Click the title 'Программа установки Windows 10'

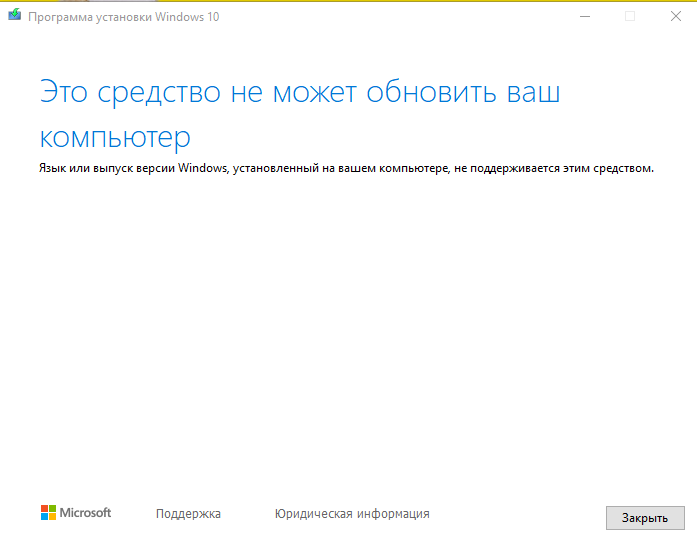[x=124, y=17]
